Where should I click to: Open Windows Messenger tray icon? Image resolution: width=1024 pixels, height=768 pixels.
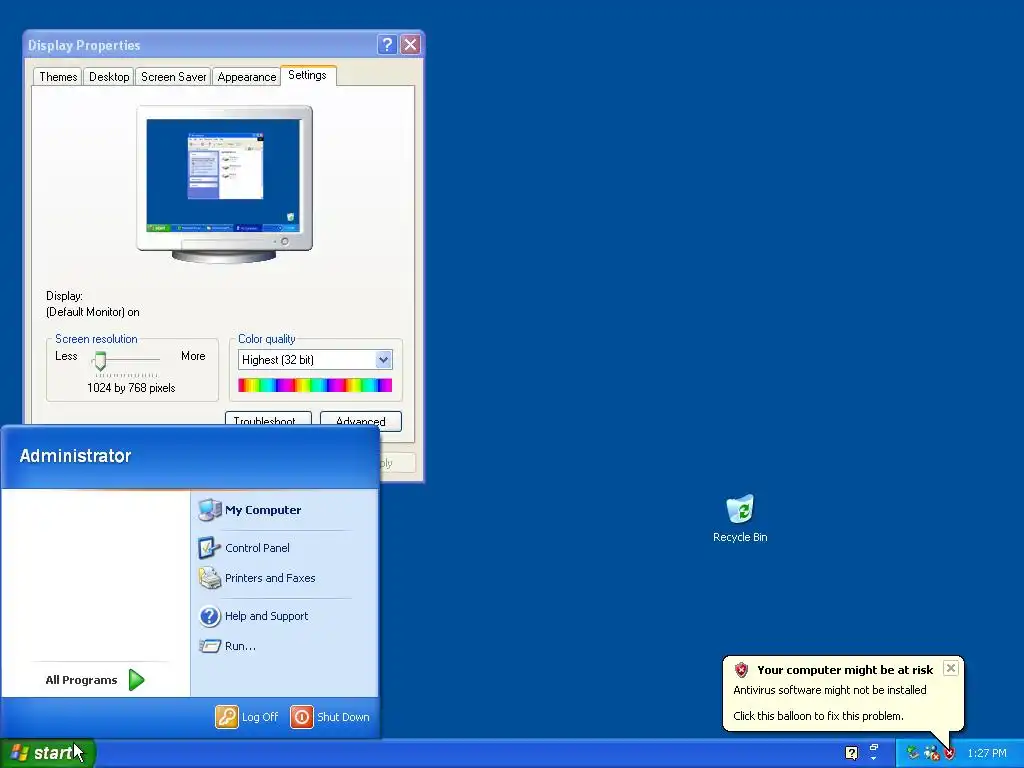(931, 753)
